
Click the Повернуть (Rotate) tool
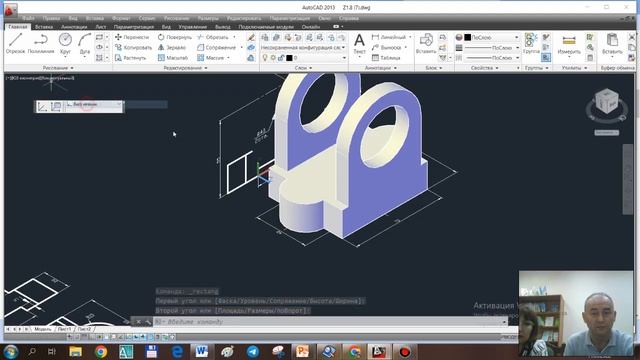174,37
